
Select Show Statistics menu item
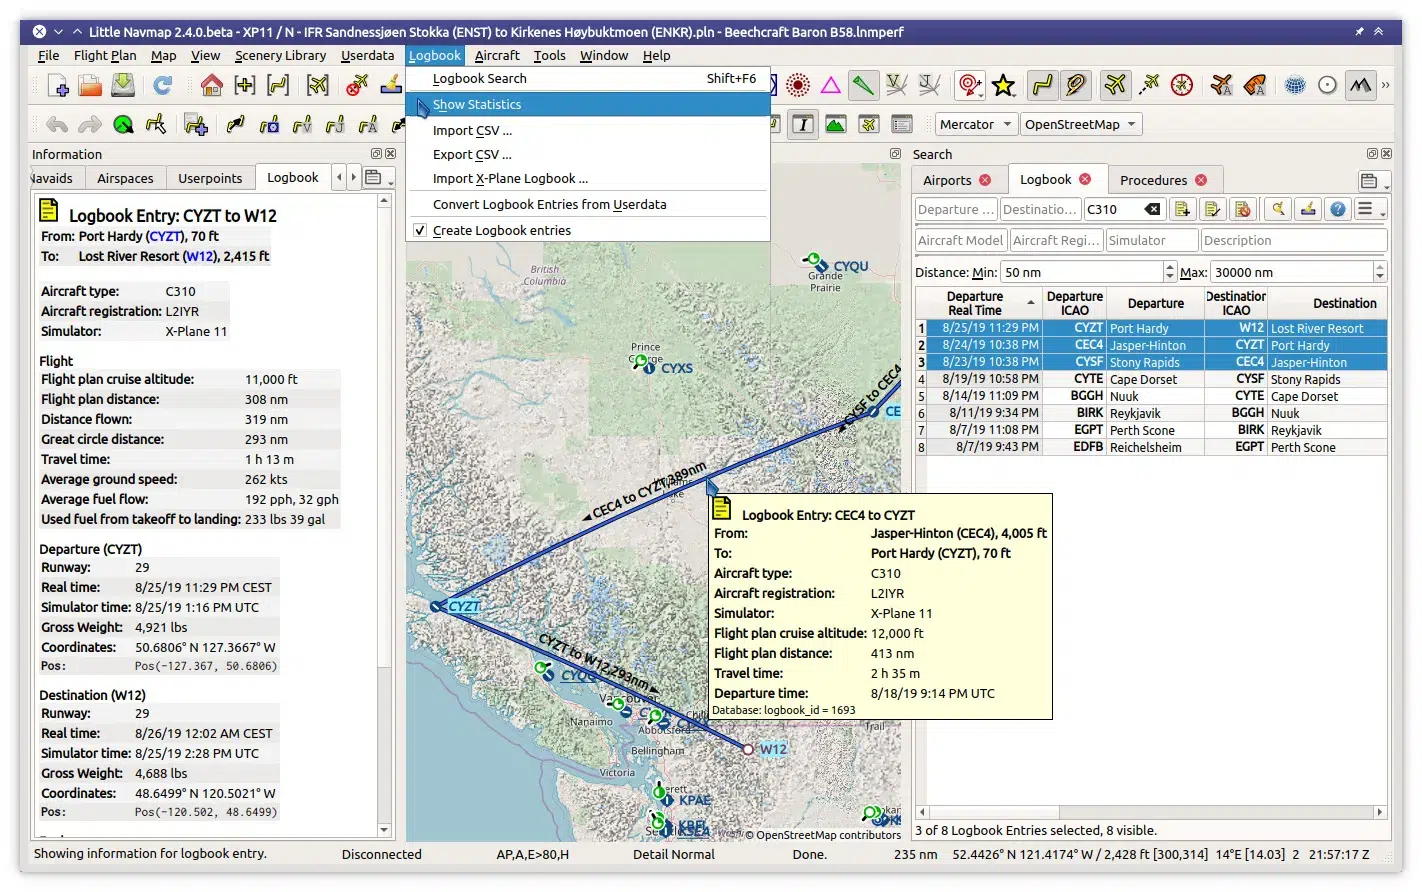[477, 105]
